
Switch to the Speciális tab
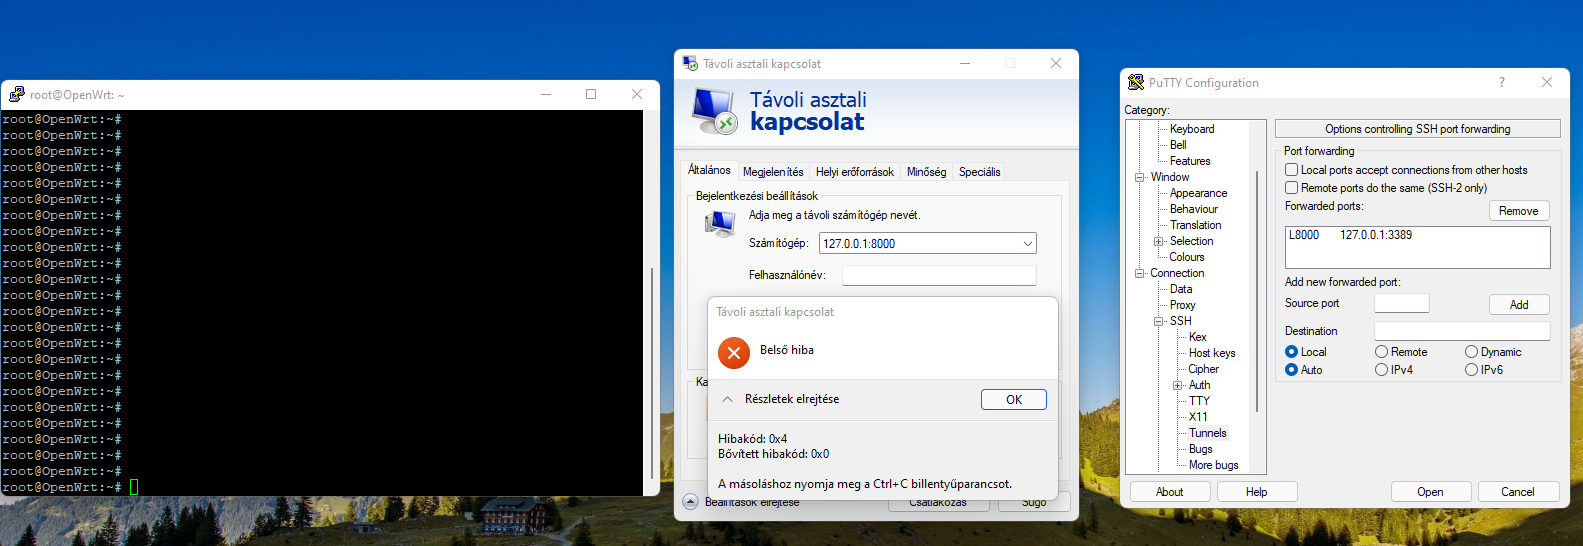(x=980, y=172)
